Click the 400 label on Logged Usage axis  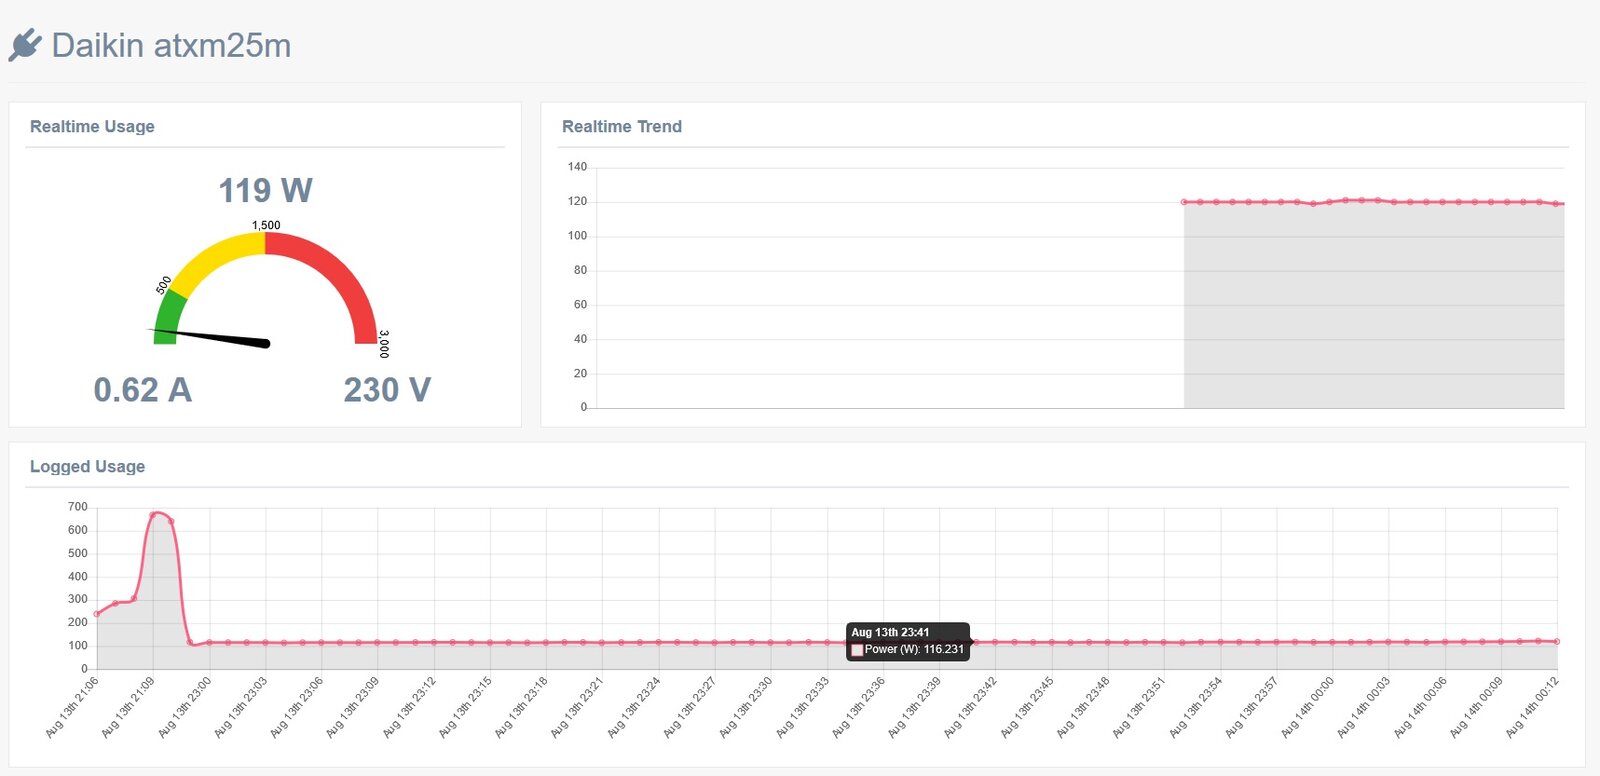[x=77, y=576]
